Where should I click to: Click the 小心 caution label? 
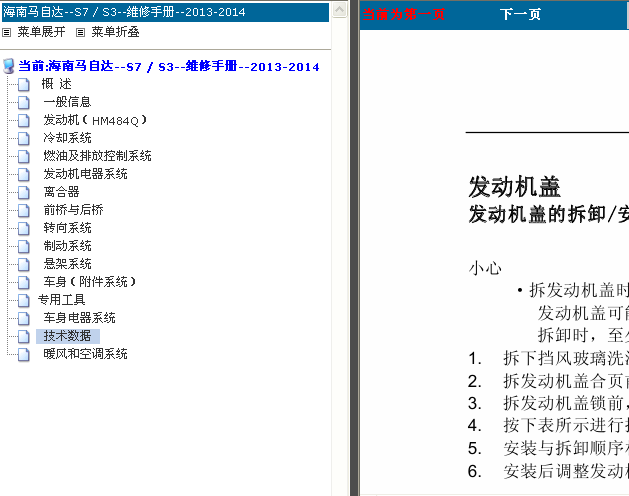pos(485,268)
